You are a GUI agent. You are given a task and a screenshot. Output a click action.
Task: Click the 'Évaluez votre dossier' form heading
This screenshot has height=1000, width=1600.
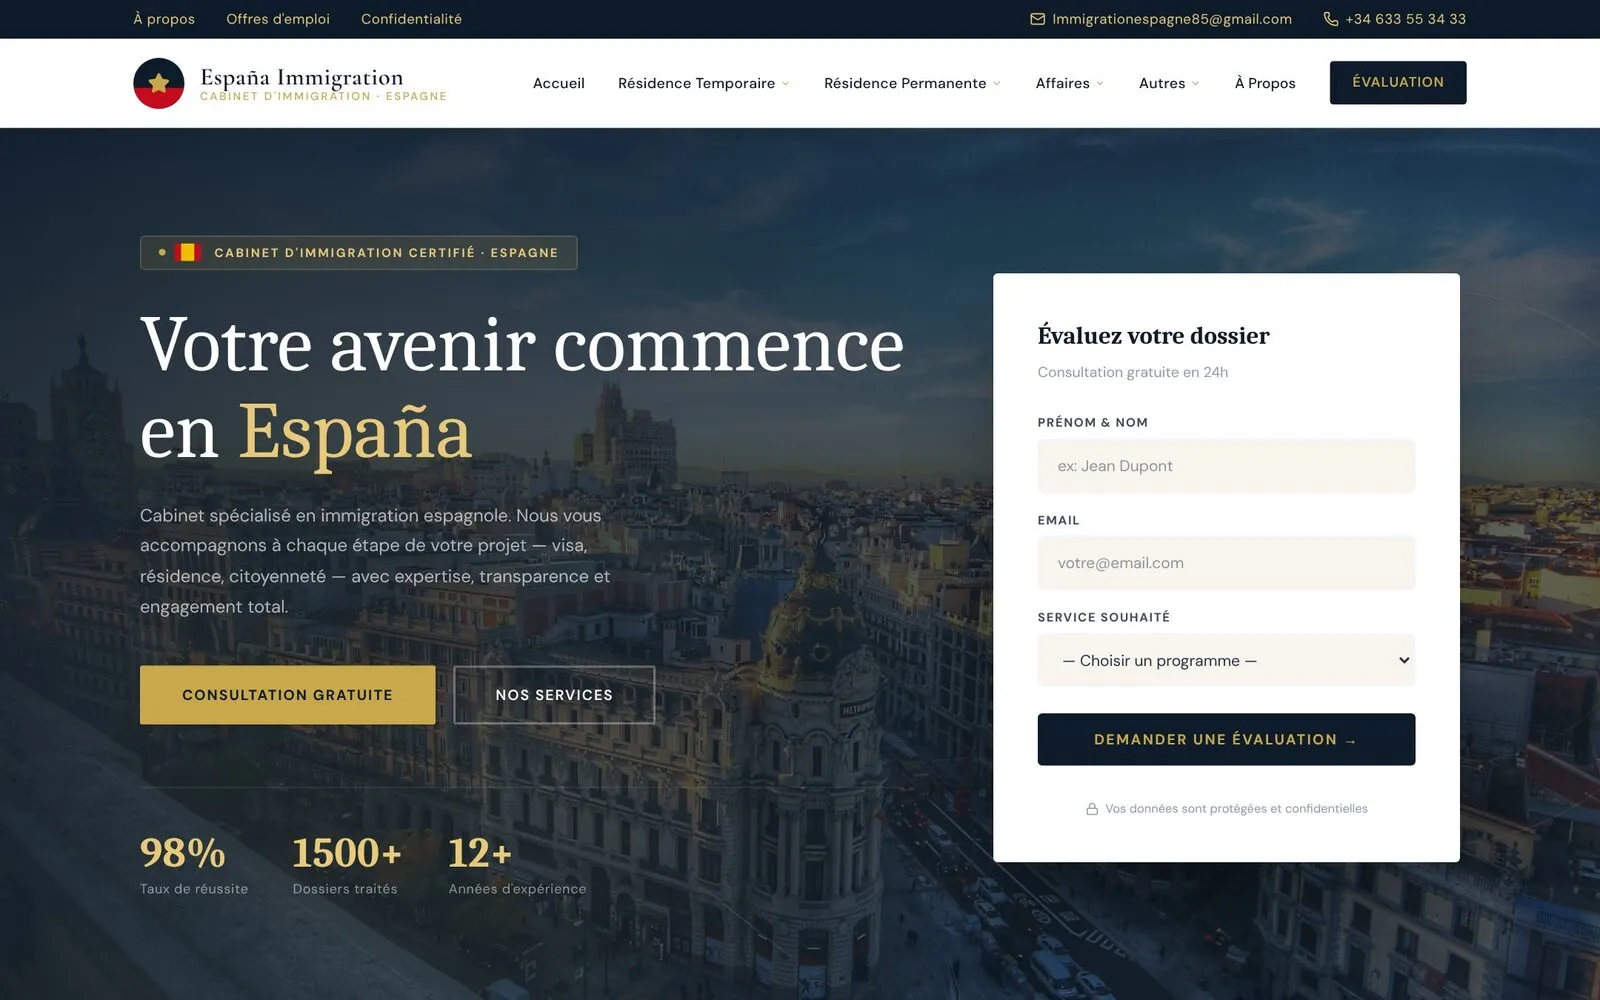coord(1154,335)
